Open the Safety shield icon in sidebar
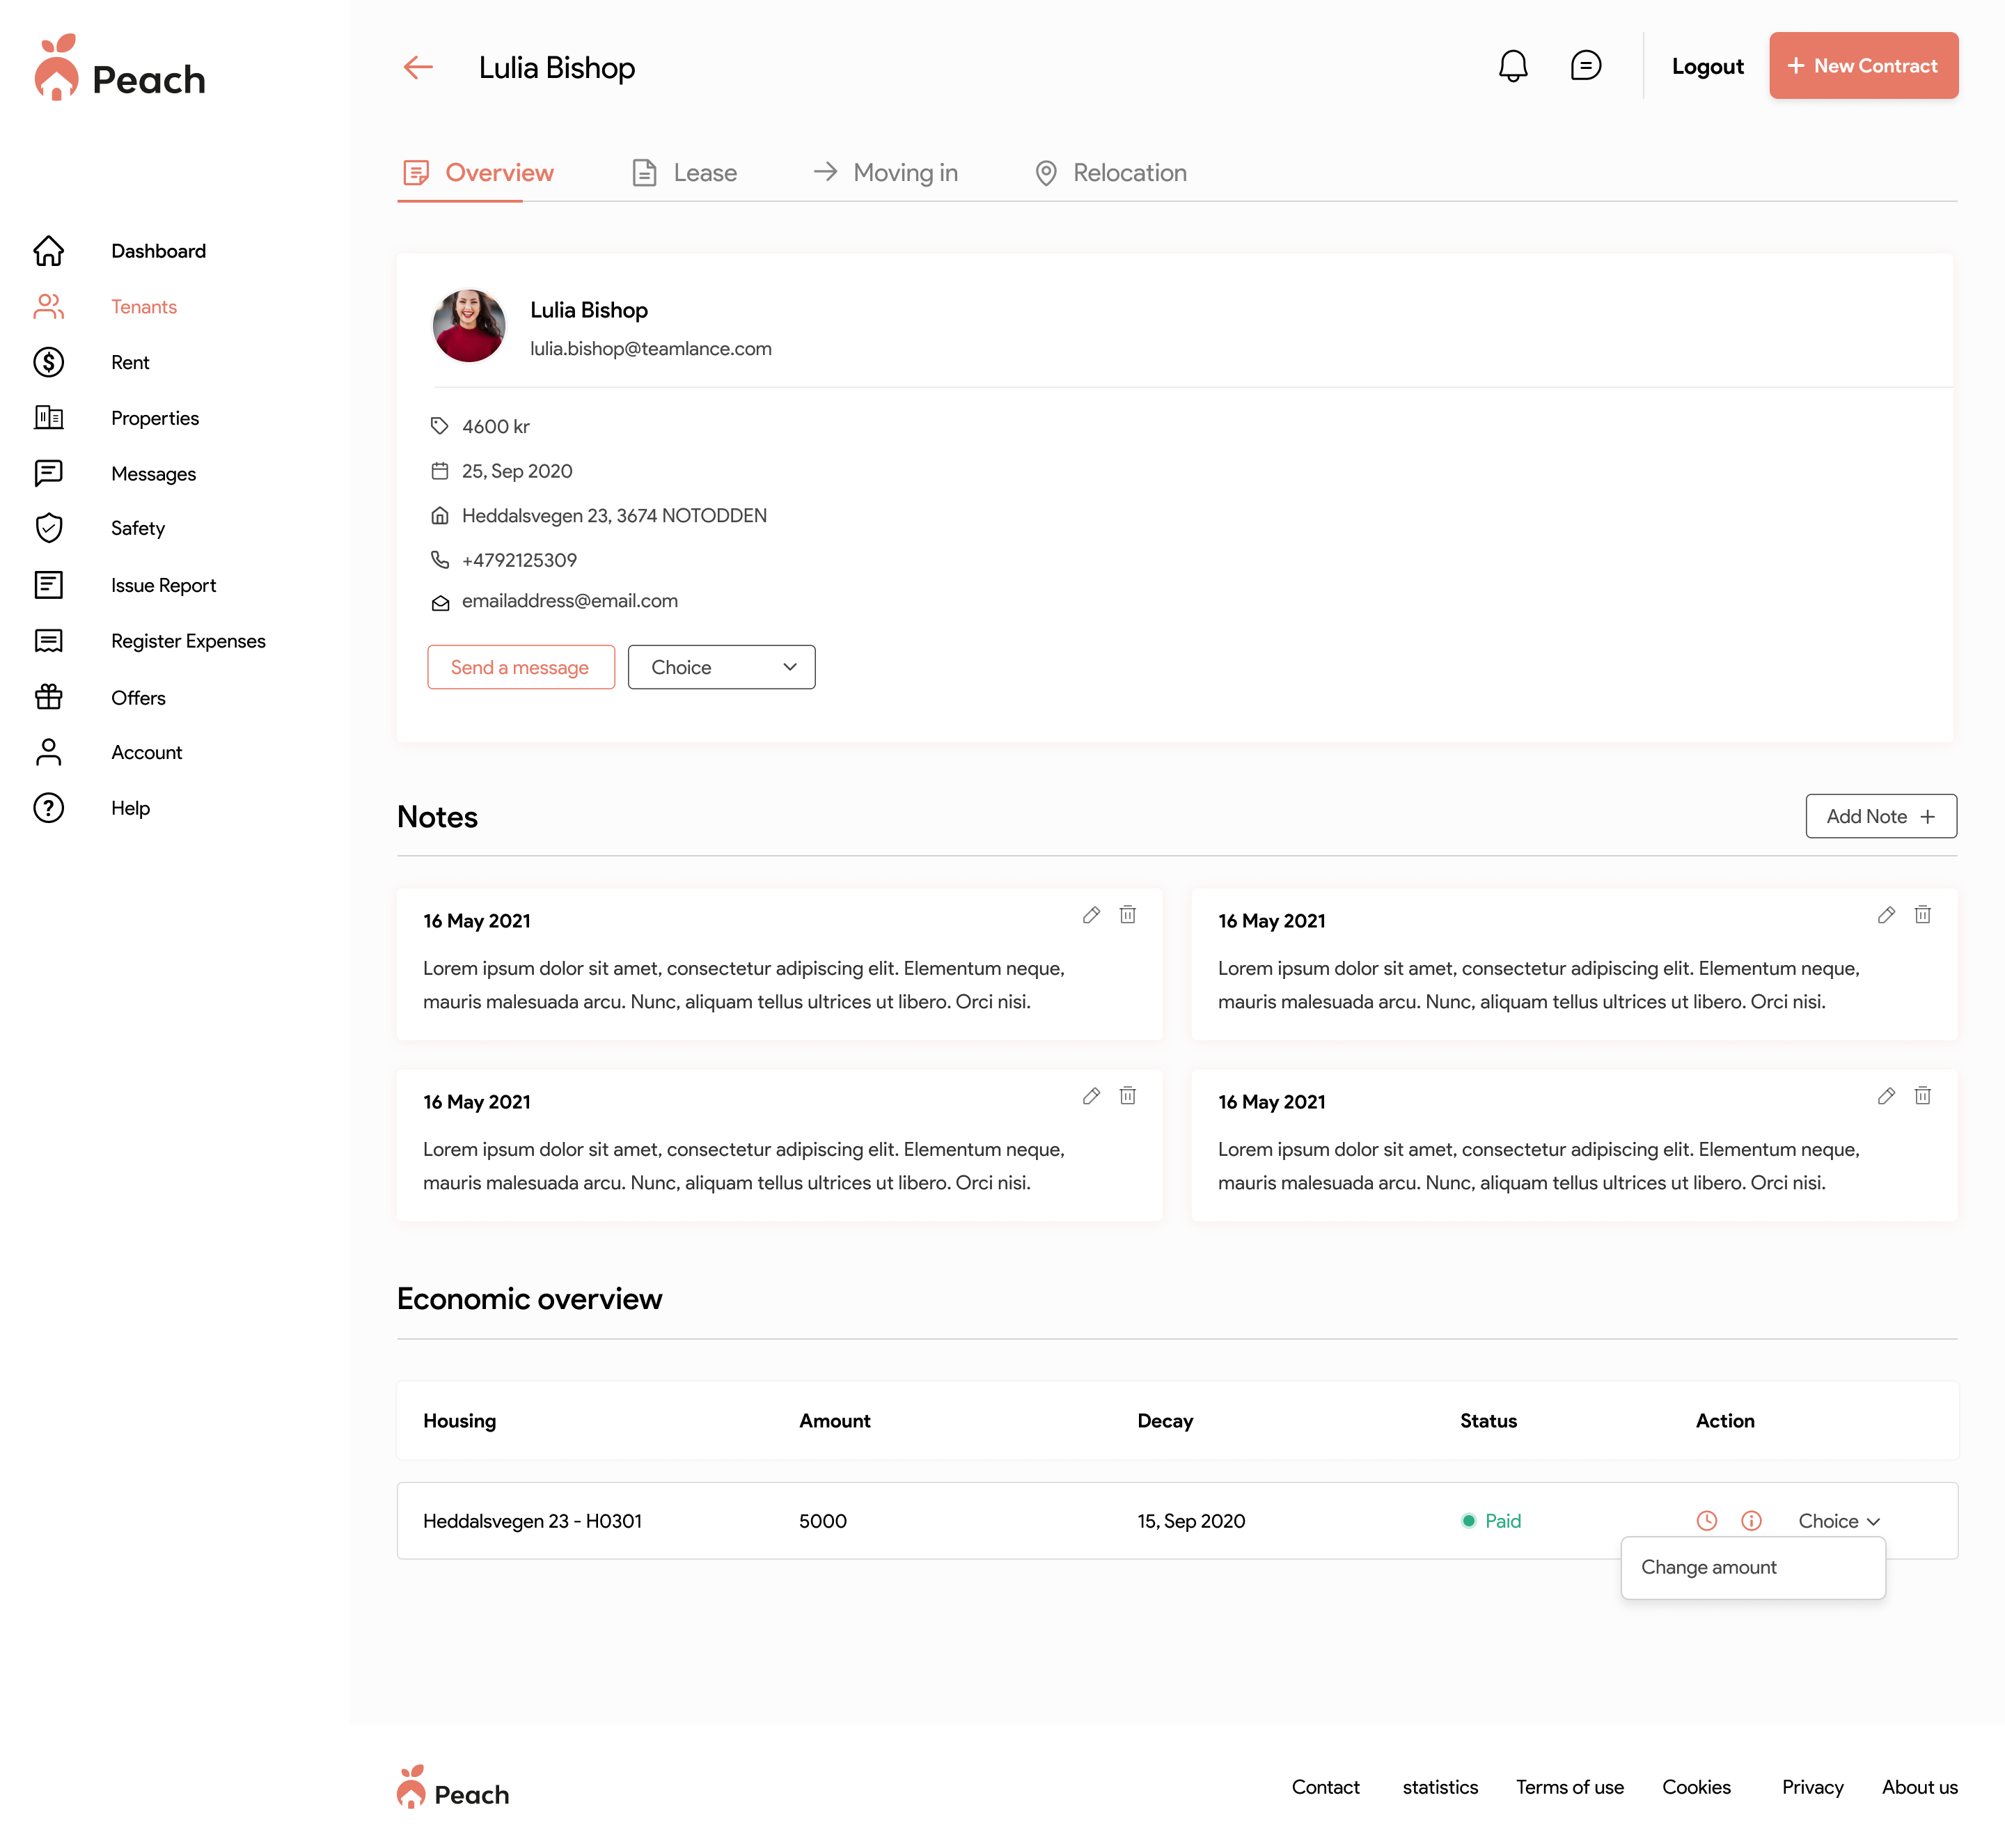 point(48,528)
